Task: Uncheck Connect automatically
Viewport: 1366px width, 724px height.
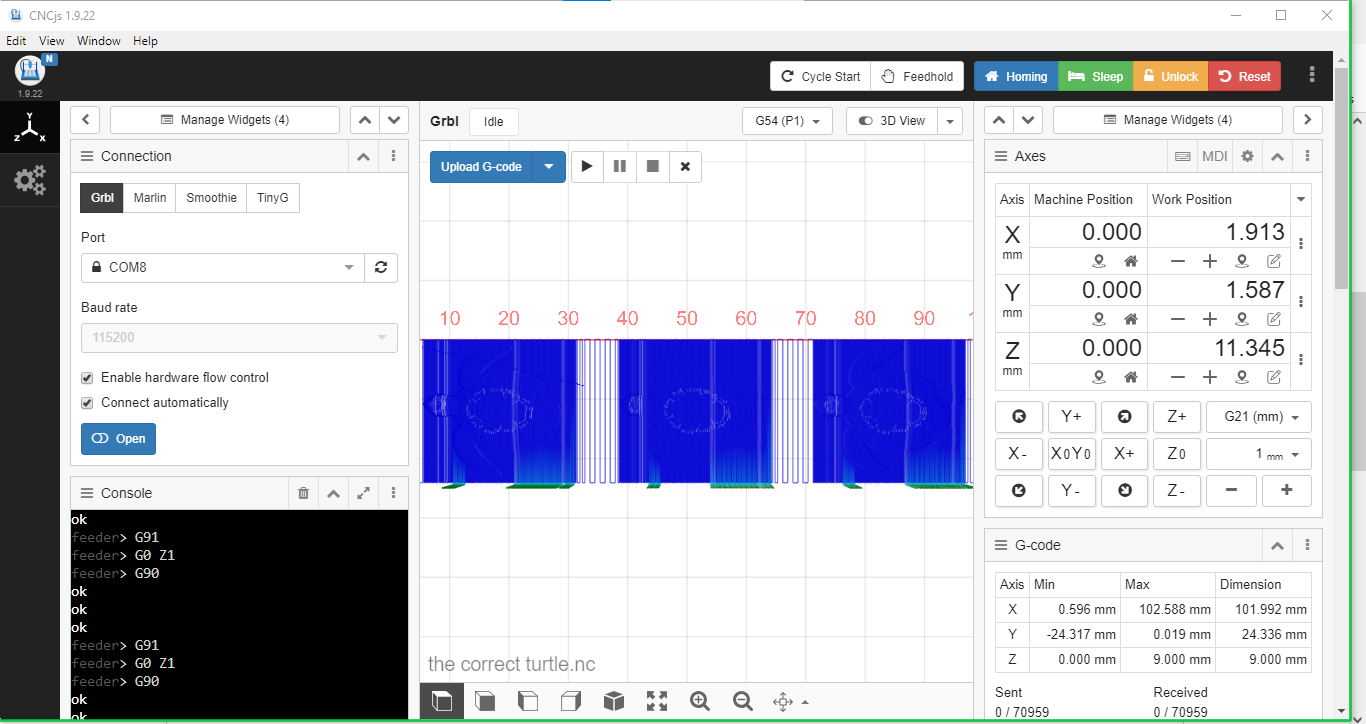Action: point(87,402)
